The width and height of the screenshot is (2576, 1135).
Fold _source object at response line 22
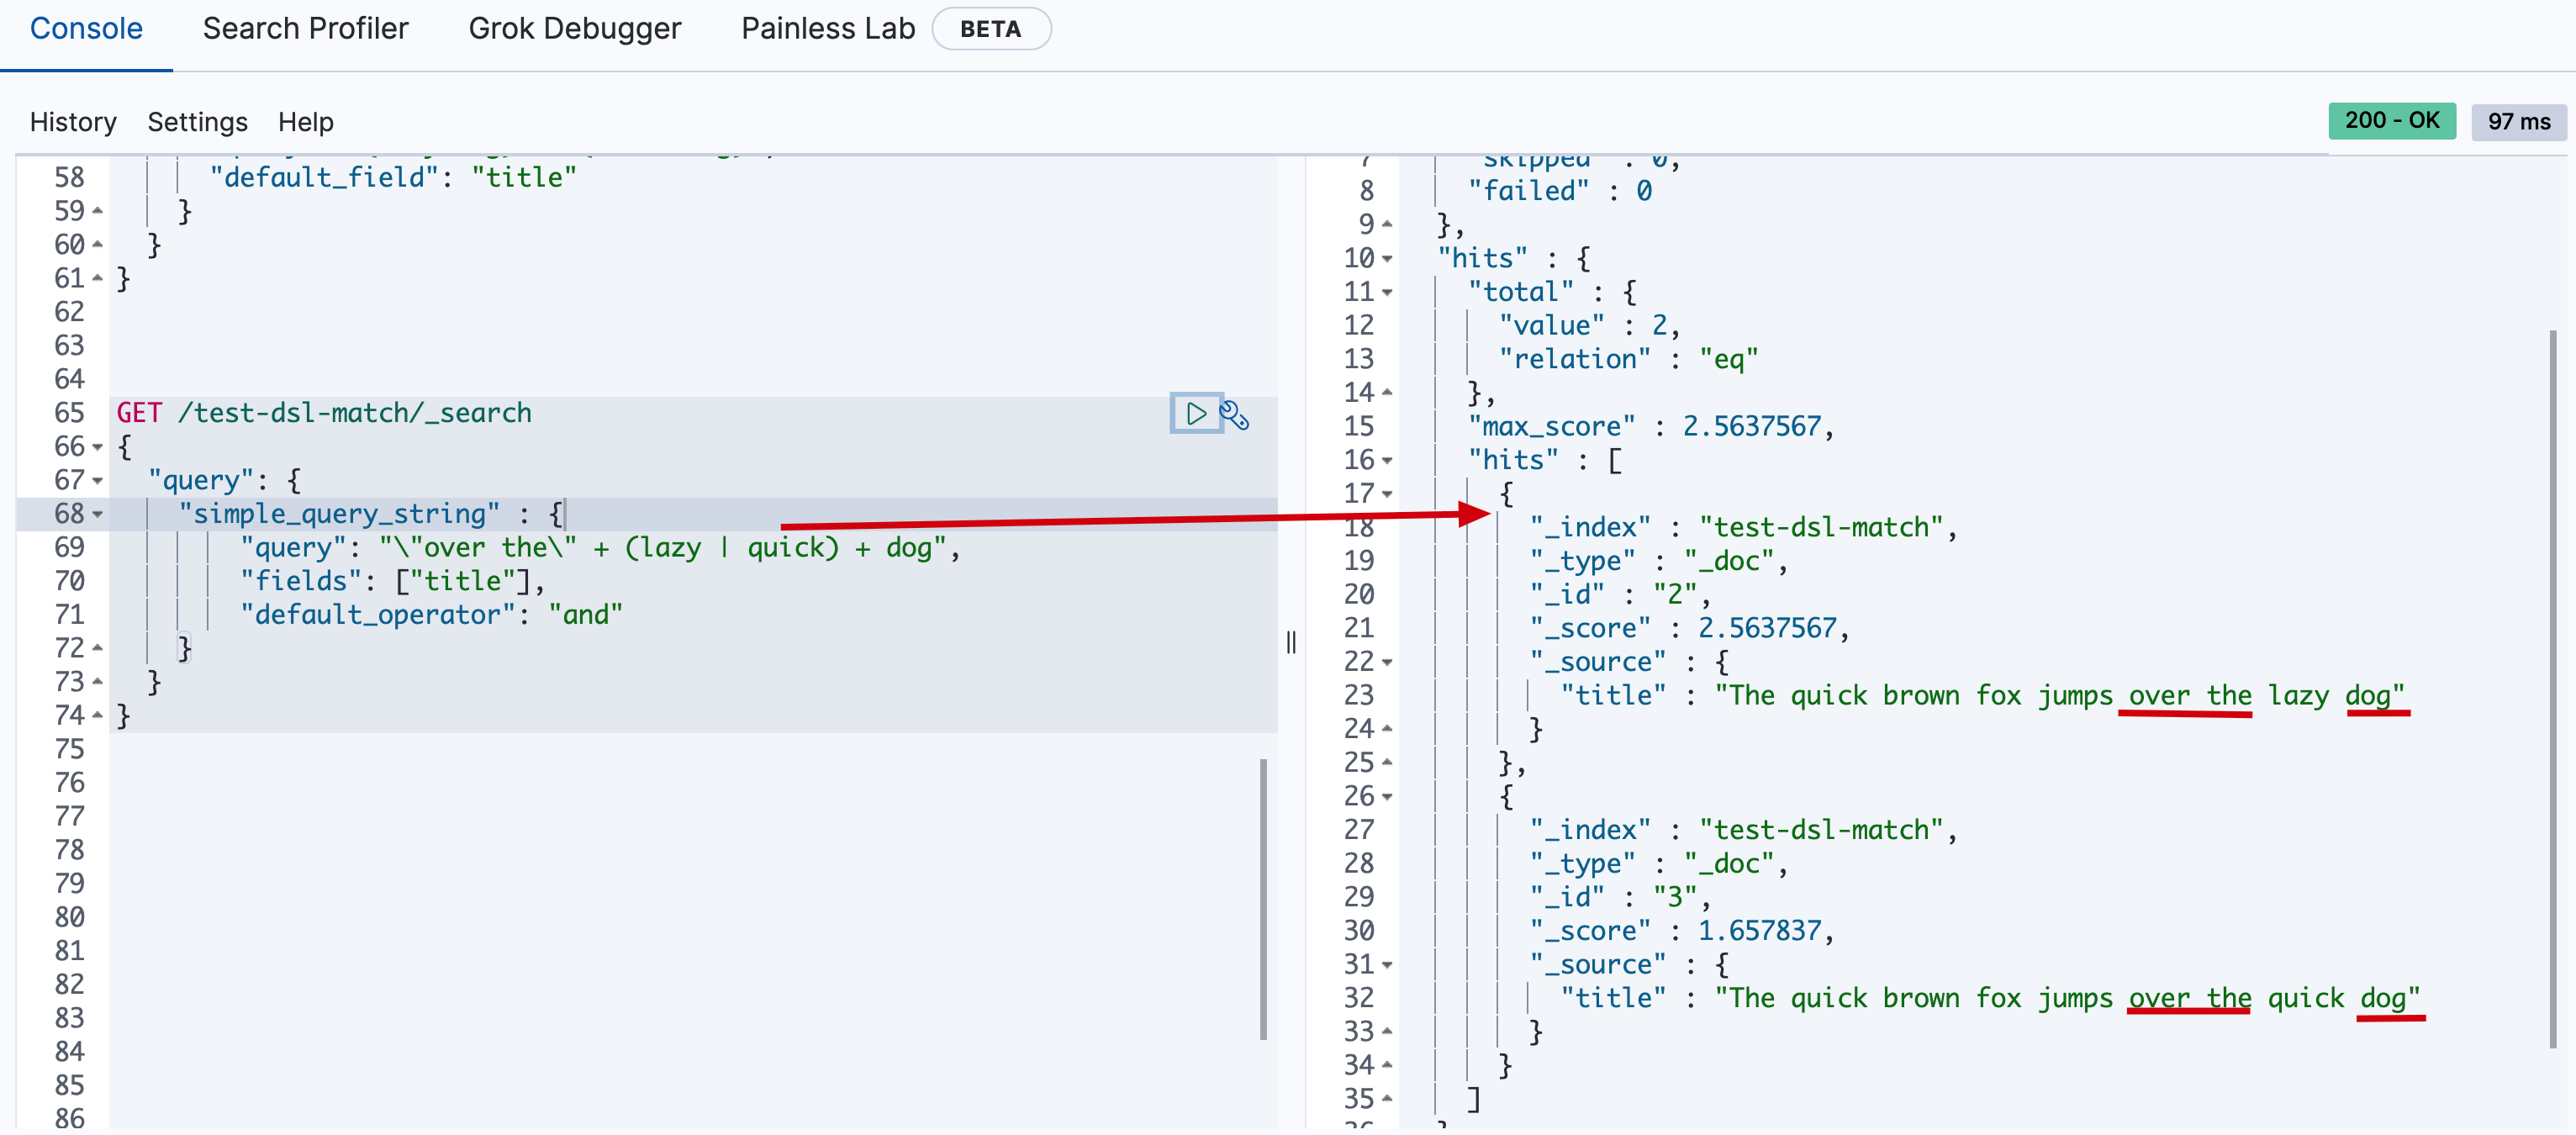1387,662
